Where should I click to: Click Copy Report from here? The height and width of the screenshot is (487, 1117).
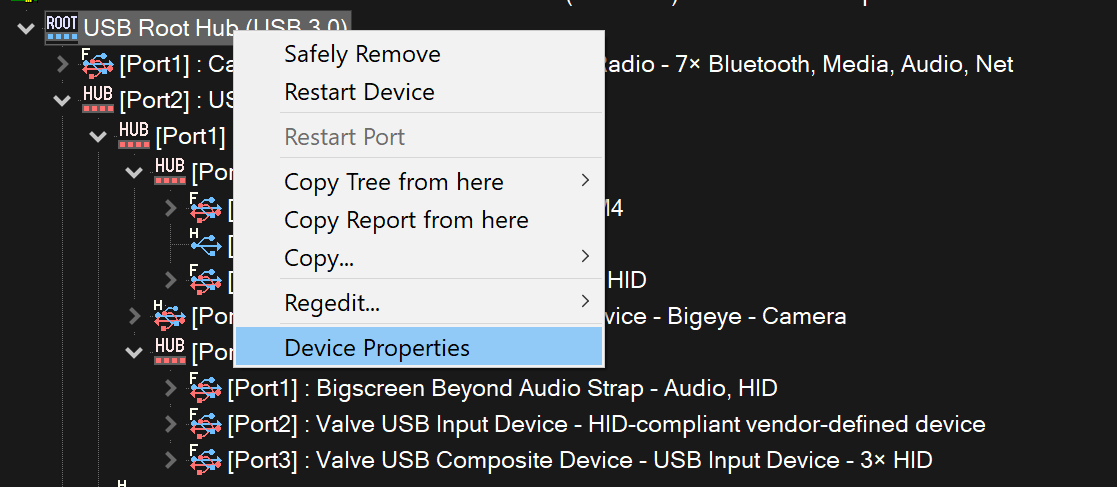coord(406,220)
